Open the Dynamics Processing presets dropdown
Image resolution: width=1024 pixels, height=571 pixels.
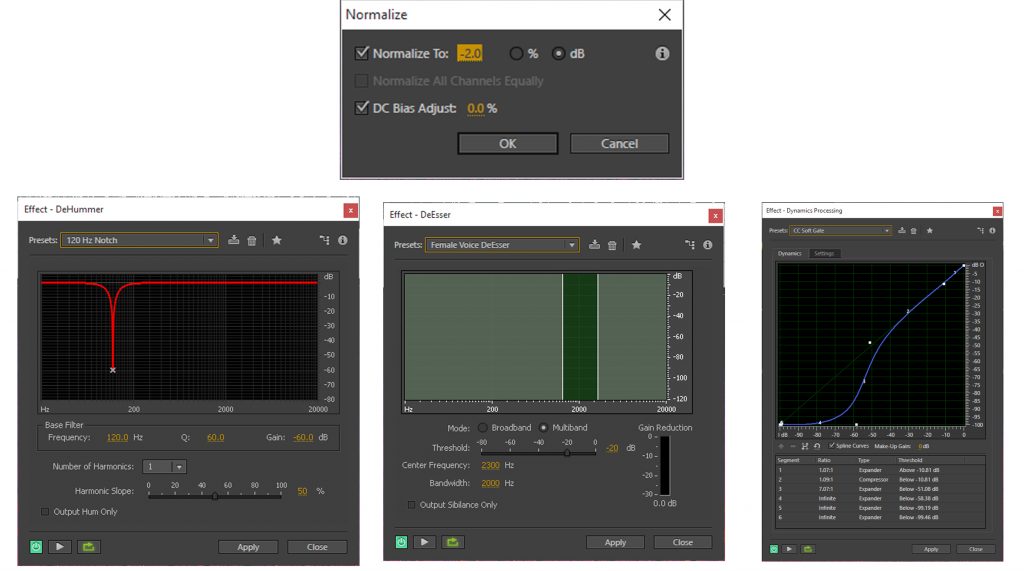coord(886,230)
